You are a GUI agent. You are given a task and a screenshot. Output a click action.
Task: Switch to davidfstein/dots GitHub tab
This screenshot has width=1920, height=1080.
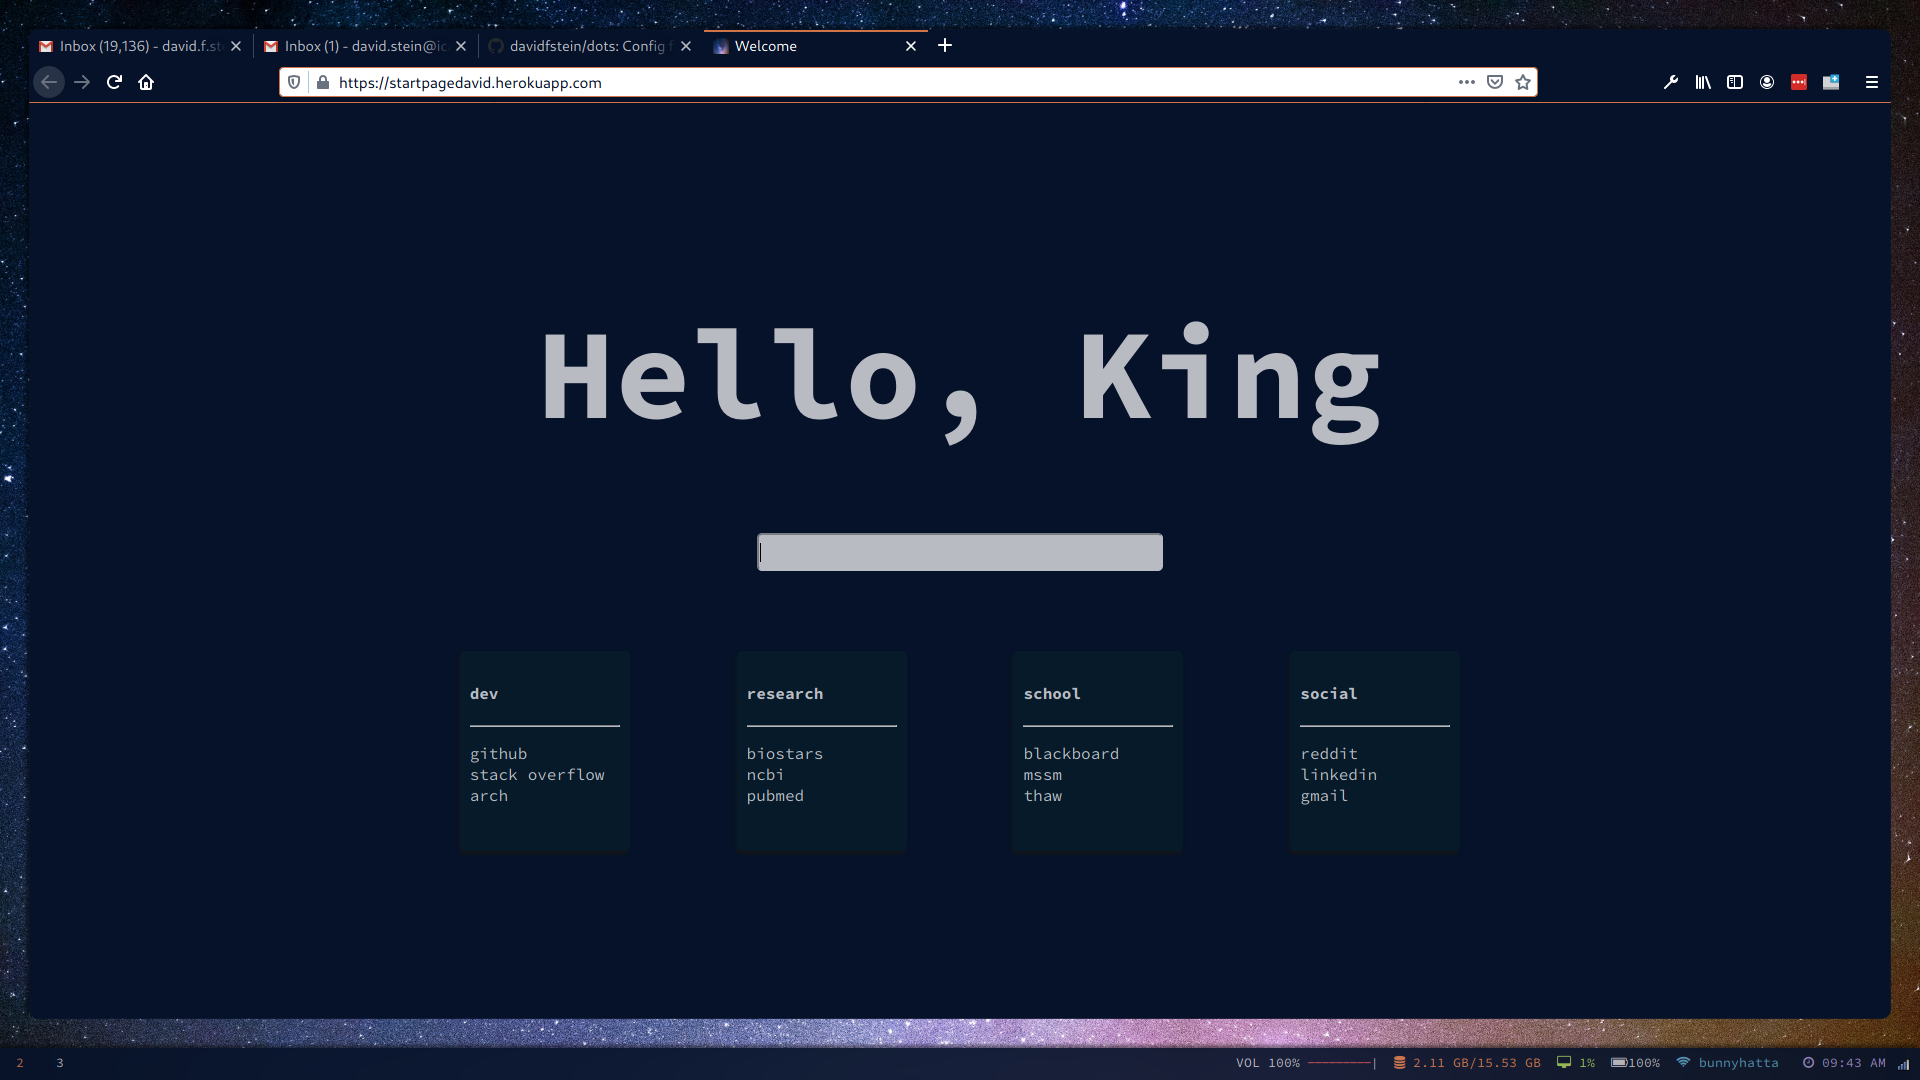click(587, 46)
